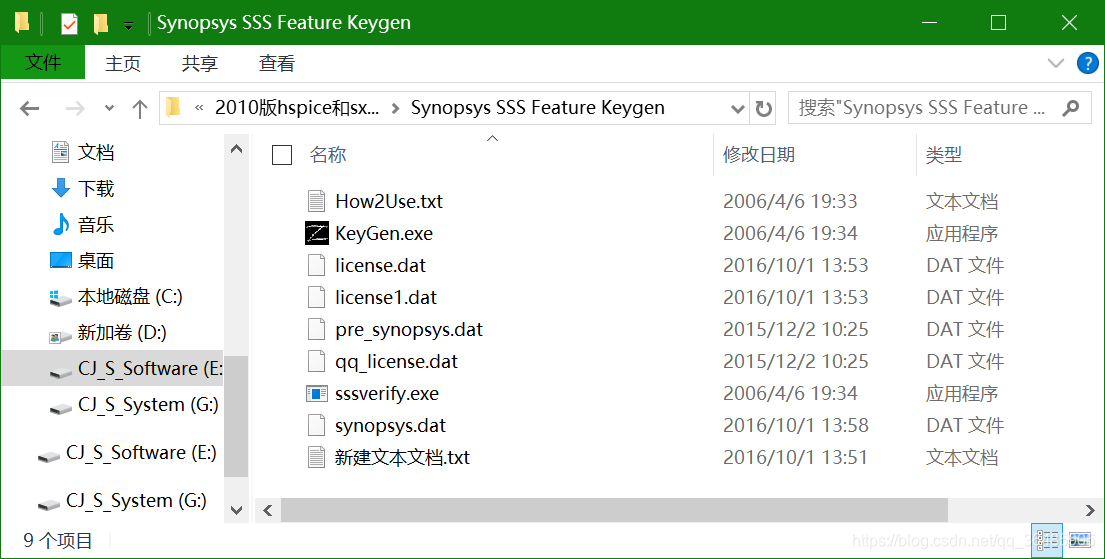The image size is (1105, 559).
Task: Go back to the previous folder
Action: click(30, 109)
